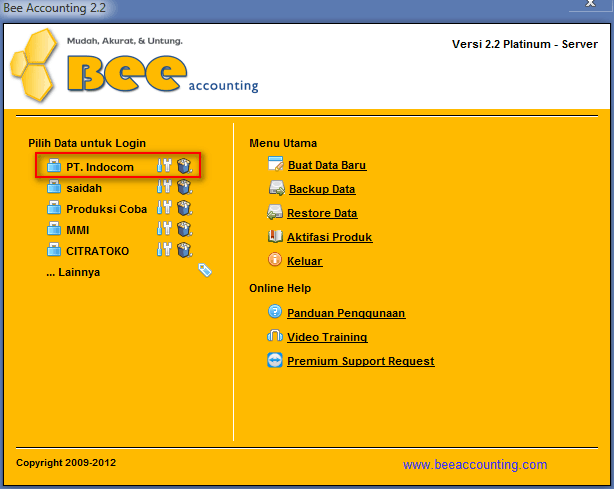Click trash bin icon in saidah row
The height and width of the screenshot is (489, 614).
[184, 187]
